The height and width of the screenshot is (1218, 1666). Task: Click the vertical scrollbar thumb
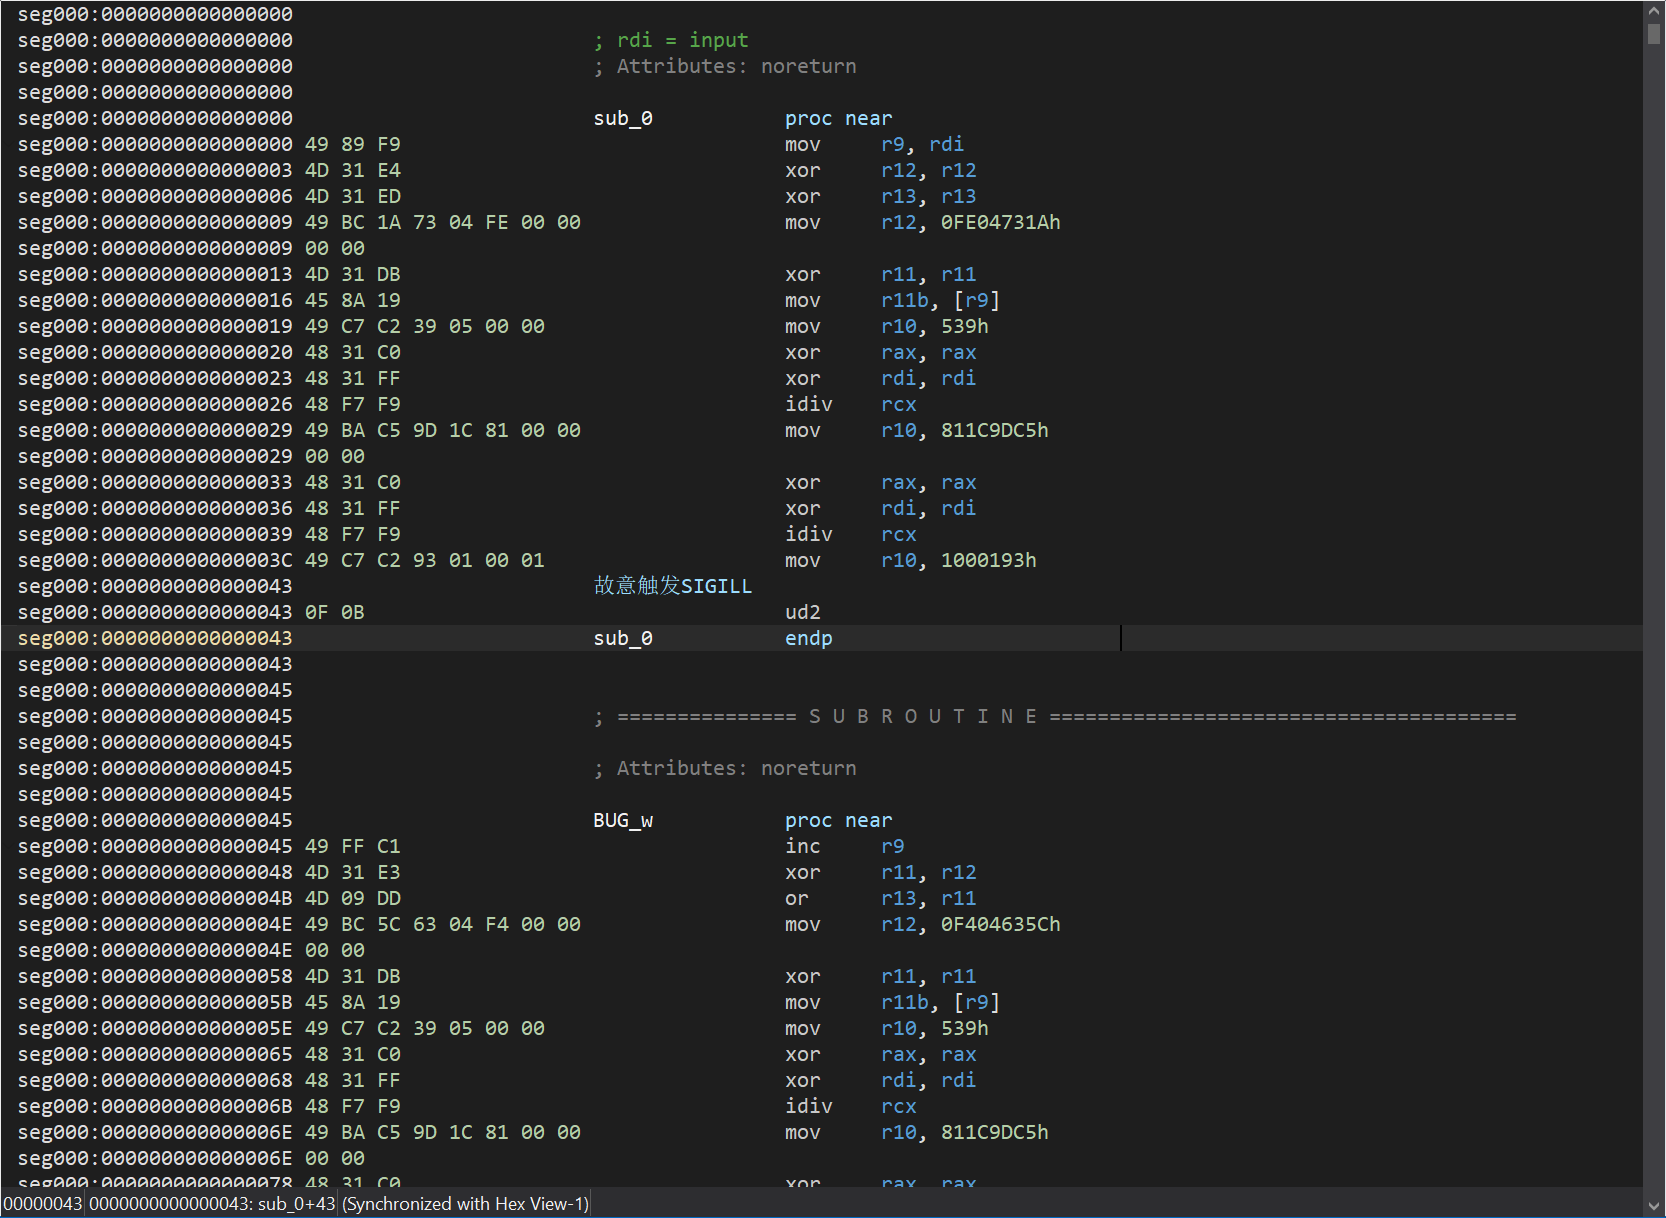coord(1654,33)
